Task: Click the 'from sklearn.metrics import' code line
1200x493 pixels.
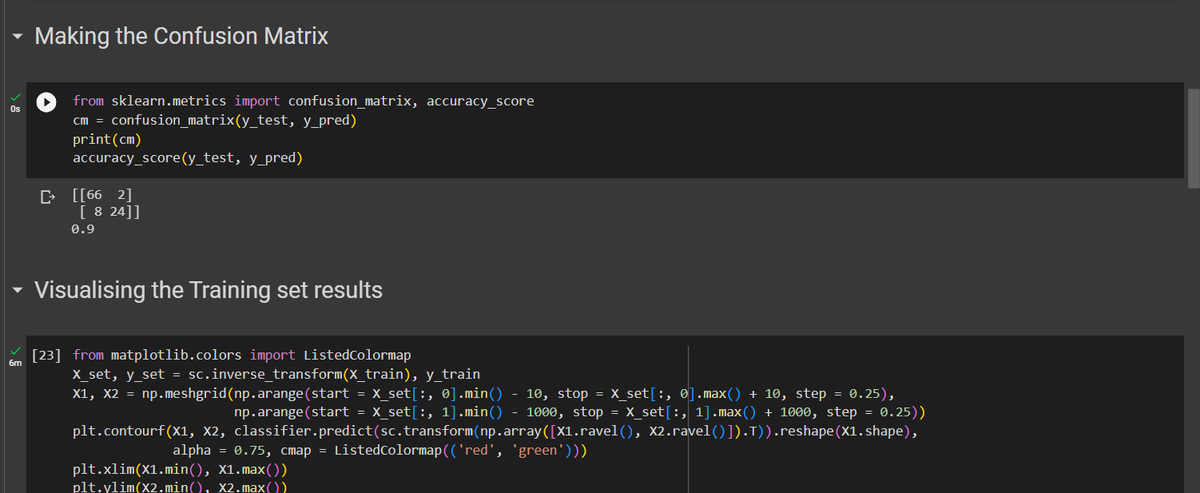Action: click(303, 101)
